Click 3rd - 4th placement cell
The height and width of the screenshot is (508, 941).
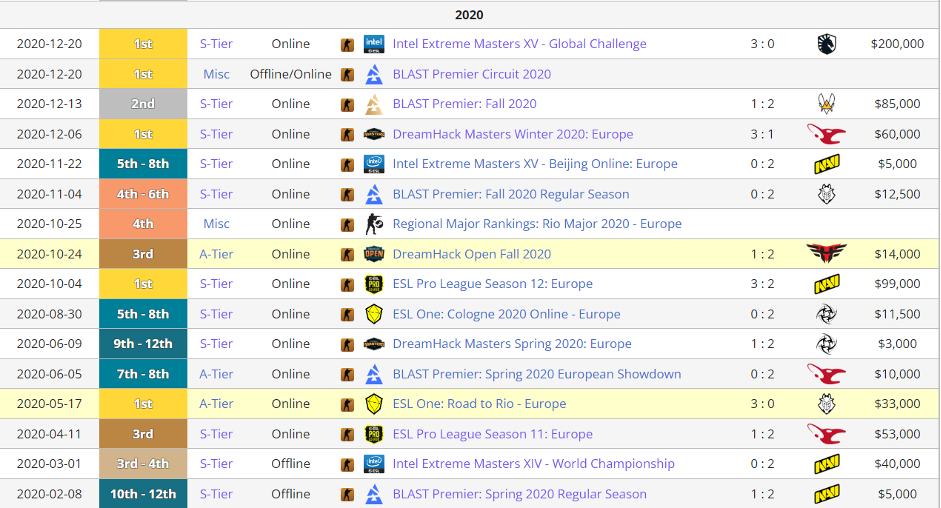click(143, 464)
